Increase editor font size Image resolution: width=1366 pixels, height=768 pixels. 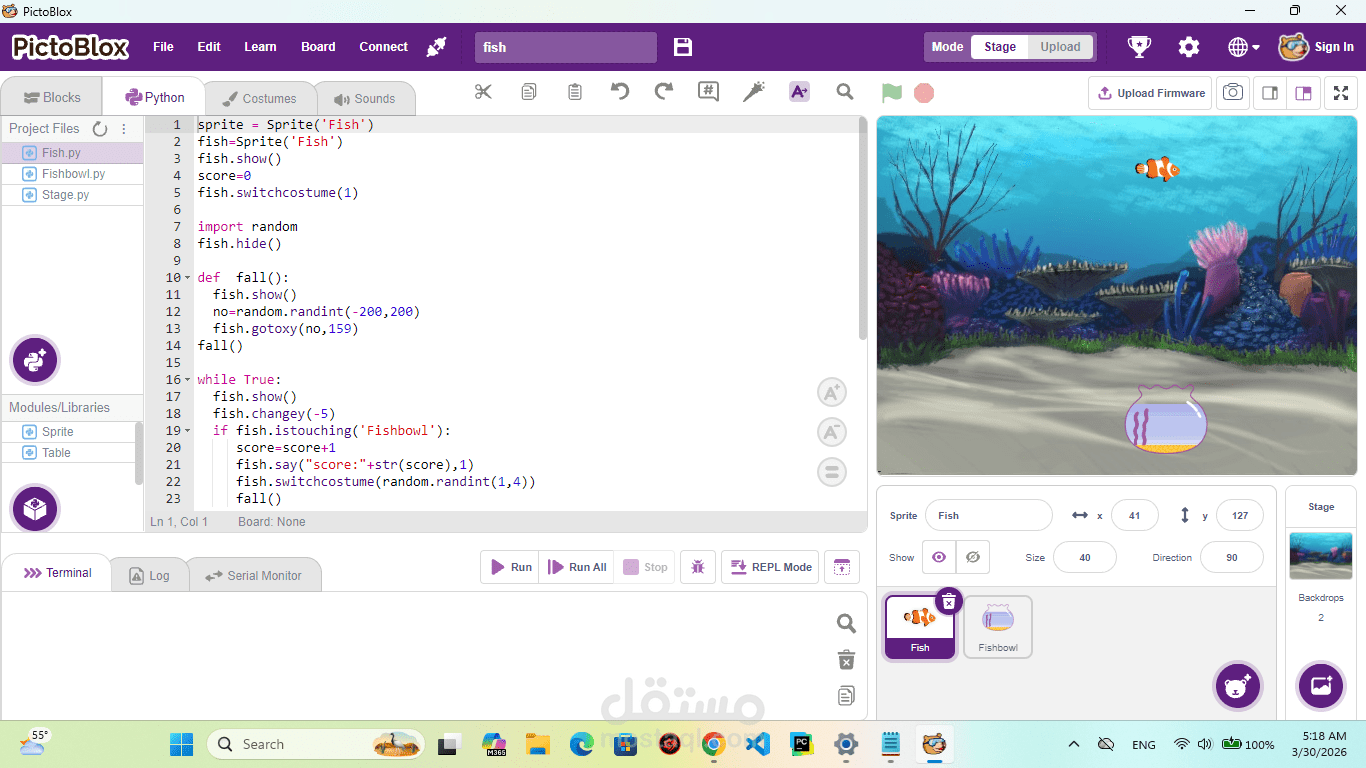832,392
